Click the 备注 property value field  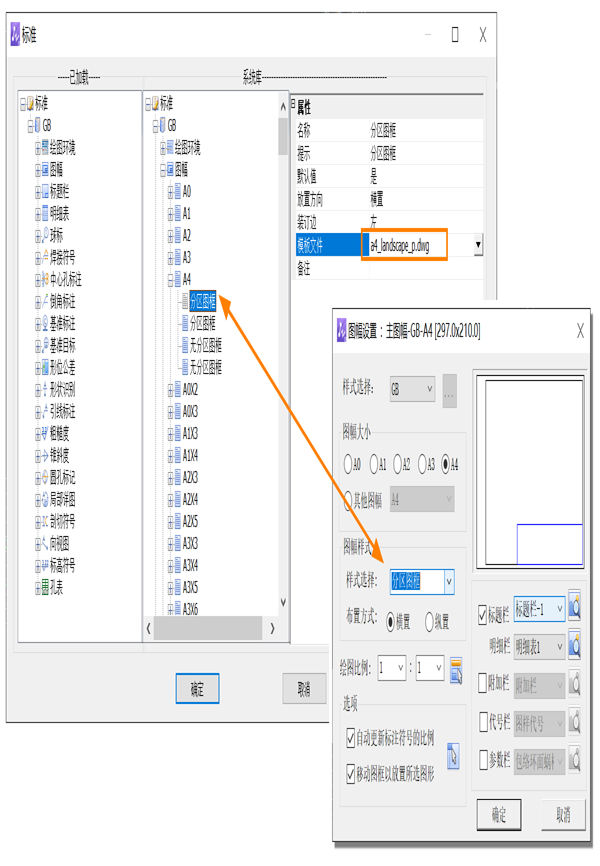(x=426, y=269)
